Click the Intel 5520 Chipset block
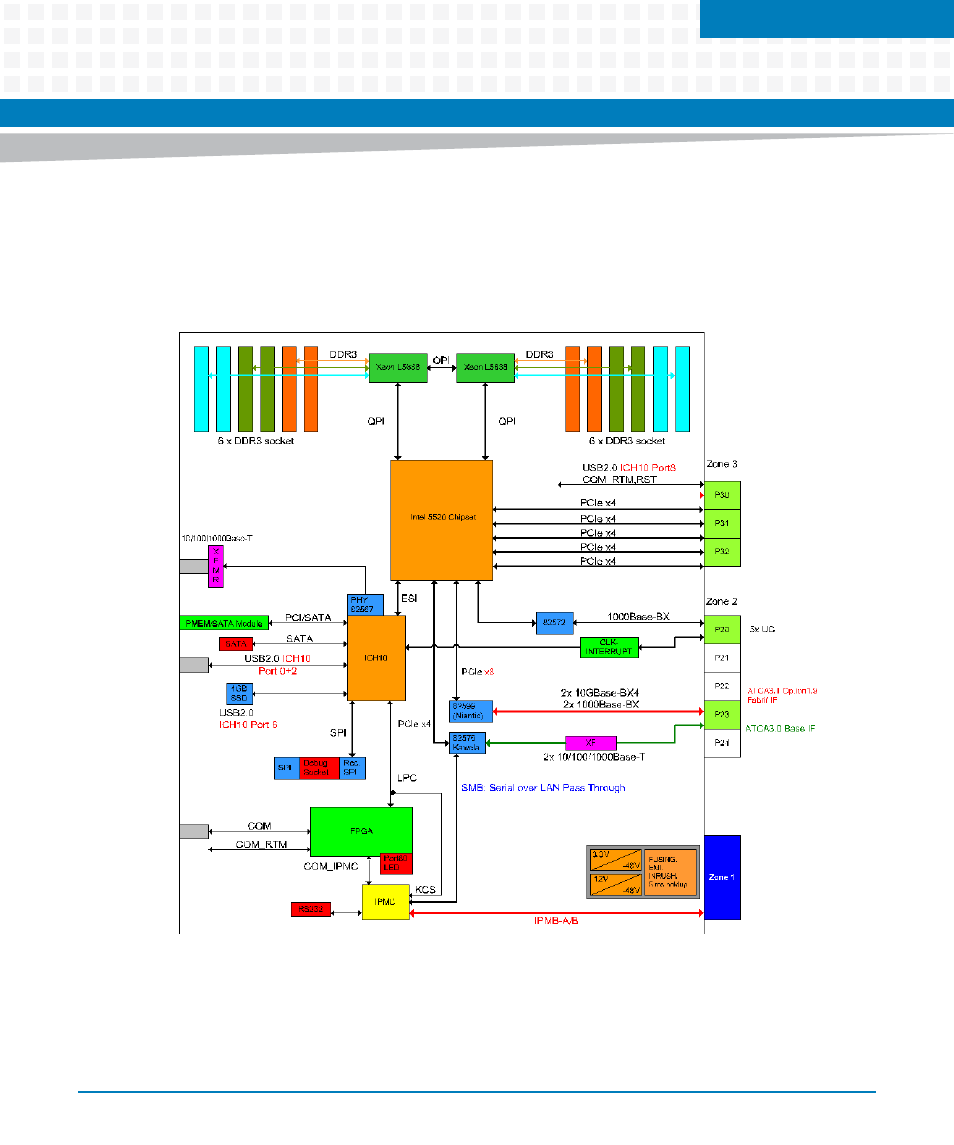 point(441,520)
